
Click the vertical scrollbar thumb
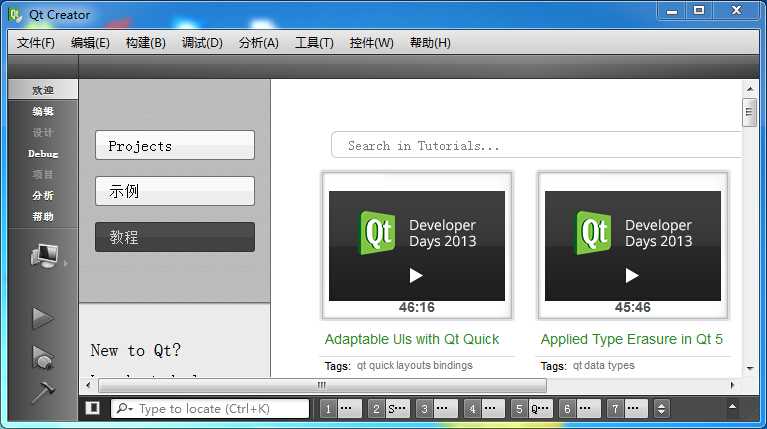tap(749, 113)
